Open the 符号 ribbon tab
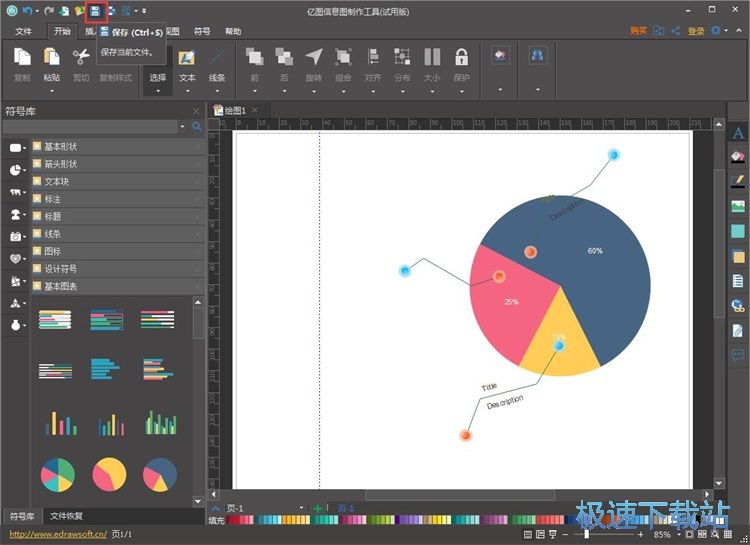Image resolution: width=750 pixels, height=545 pixels. click(202, 31)
